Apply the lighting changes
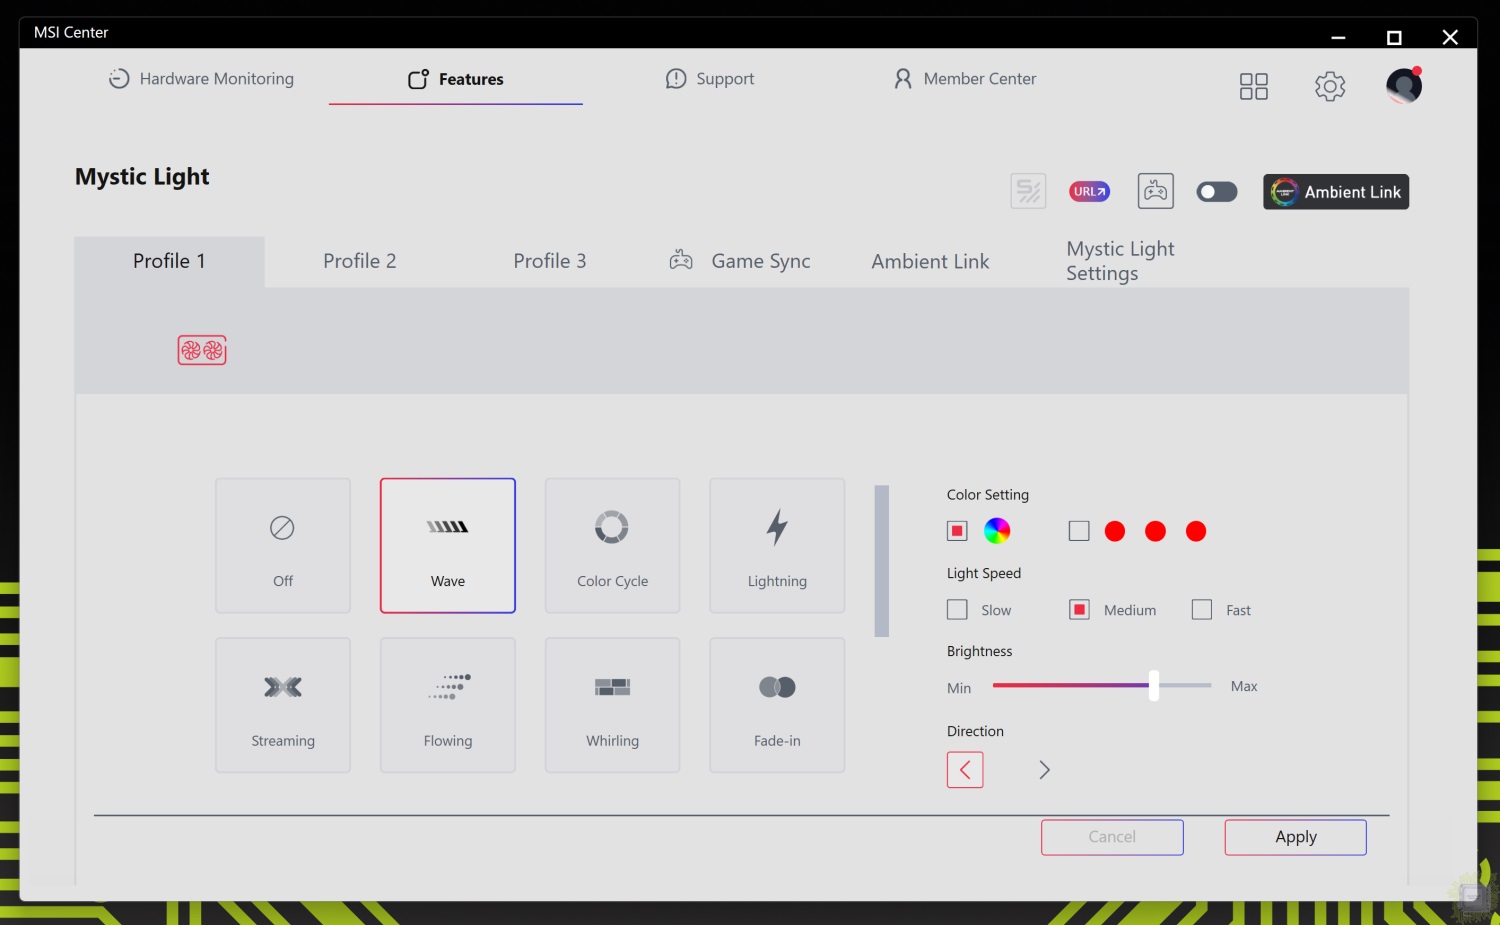This screenshot has width=1500, height=925. [1295, 837]
